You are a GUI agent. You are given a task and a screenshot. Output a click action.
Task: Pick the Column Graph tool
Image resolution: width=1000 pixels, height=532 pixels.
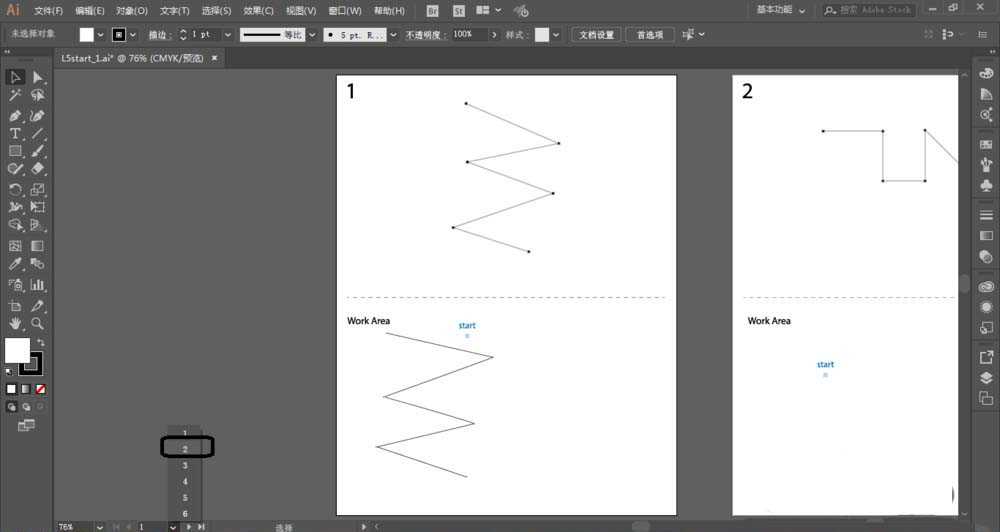[38, 284]
